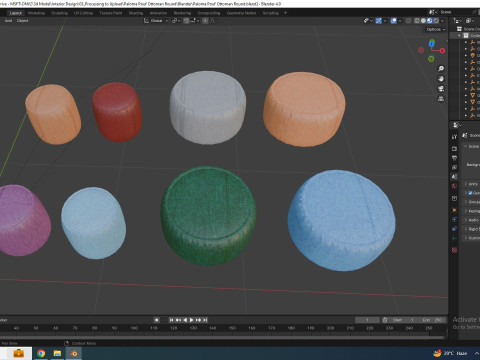
Task: Switch to the Modeling workspace tab
Action: click(36, 13)
